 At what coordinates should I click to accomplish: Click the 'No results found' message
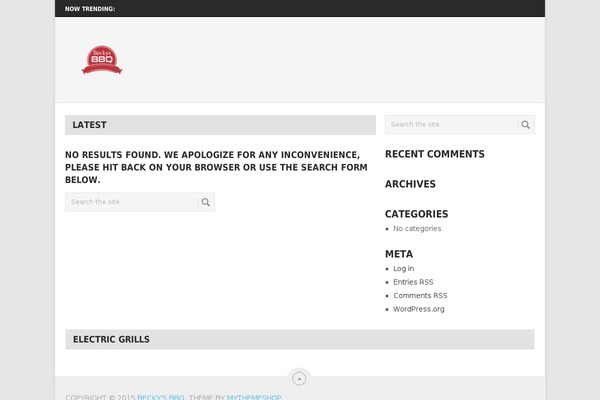(x=216, y=167)
